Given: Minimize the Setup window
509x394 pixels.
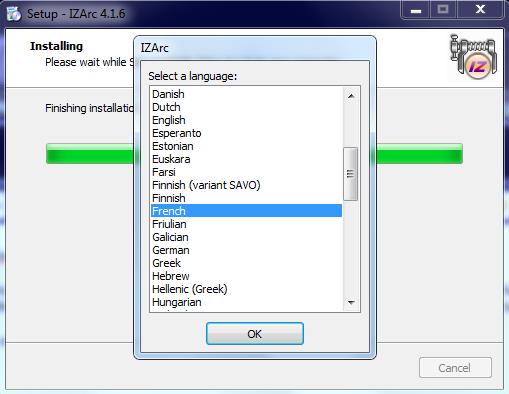Looking at the screenshot, I should click(x=416, y=10).
